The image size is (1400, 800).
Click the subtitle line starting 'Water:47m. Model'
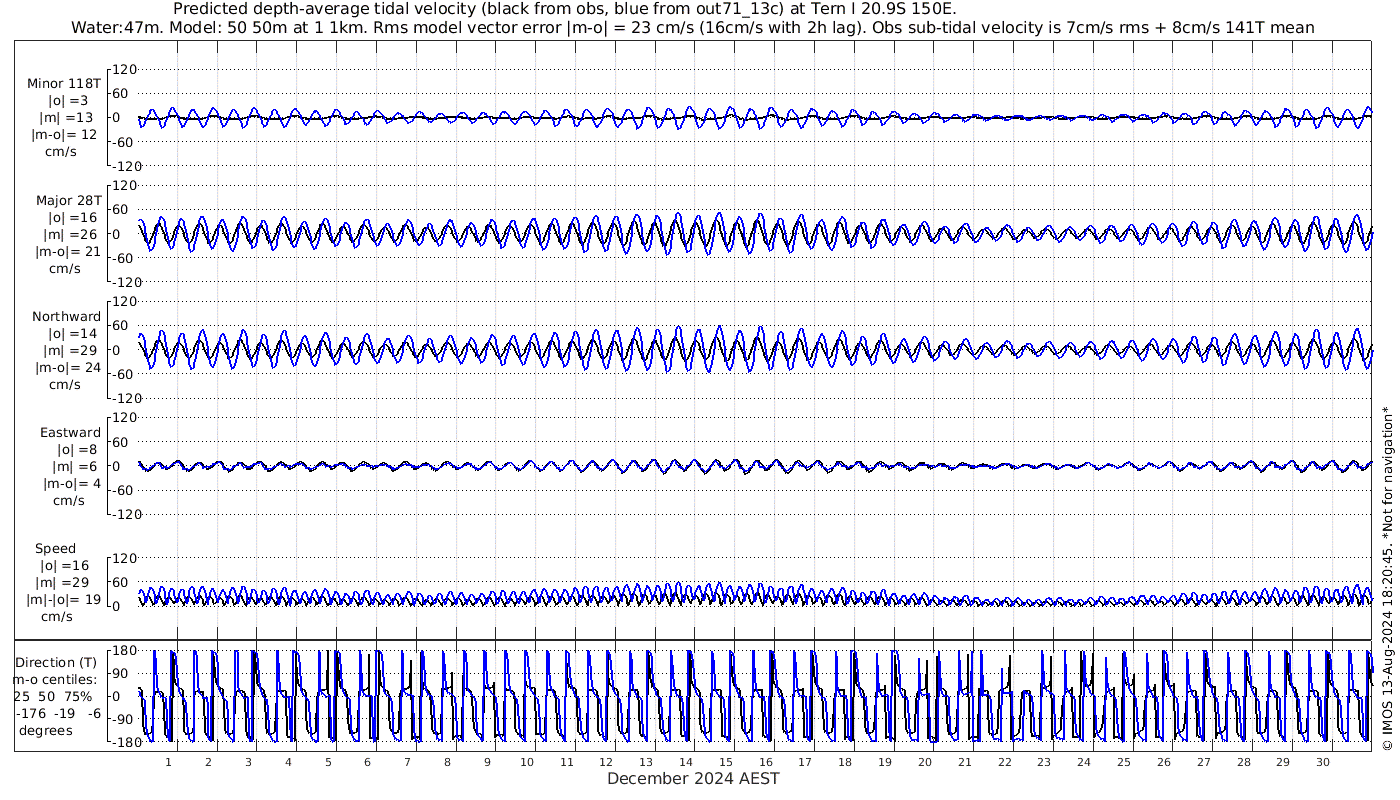692,28
